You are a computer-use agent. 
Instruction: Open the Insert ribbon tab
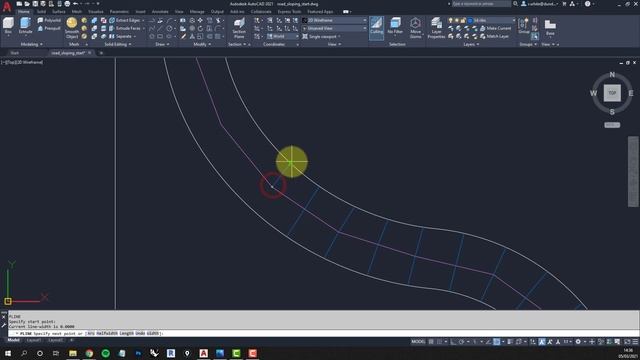(140, 11)
